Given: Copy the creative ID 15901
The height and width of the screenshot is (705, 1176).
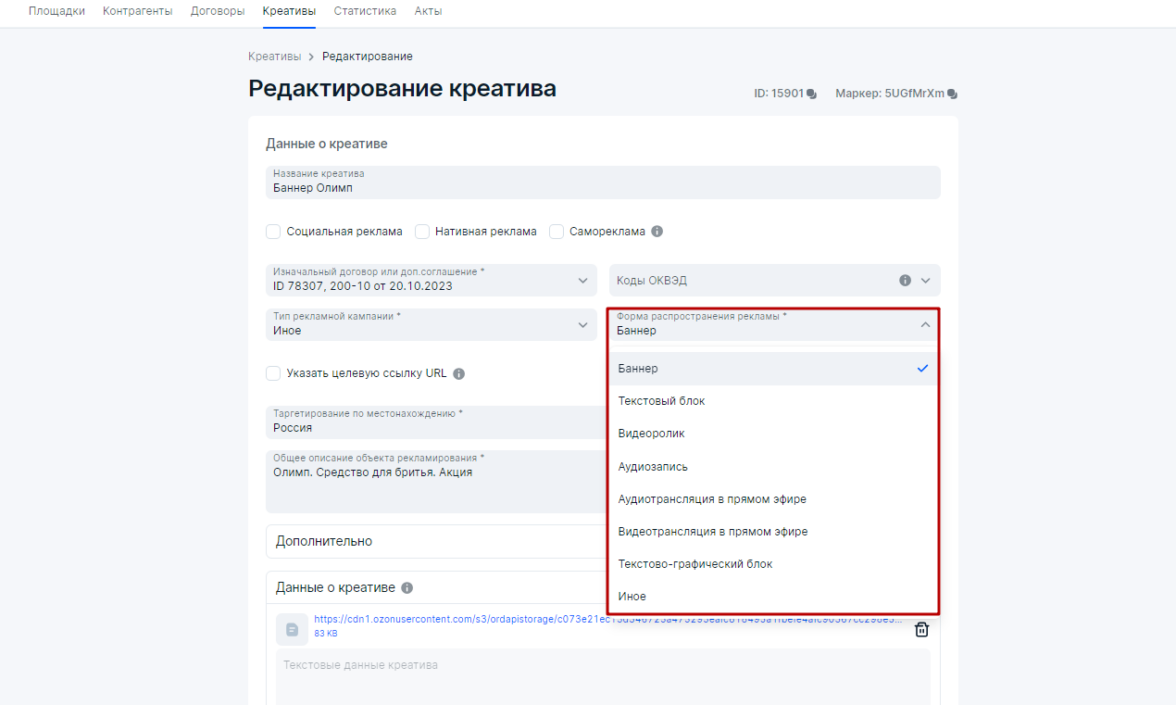Looking at the screenshot, I should [812, 94].
